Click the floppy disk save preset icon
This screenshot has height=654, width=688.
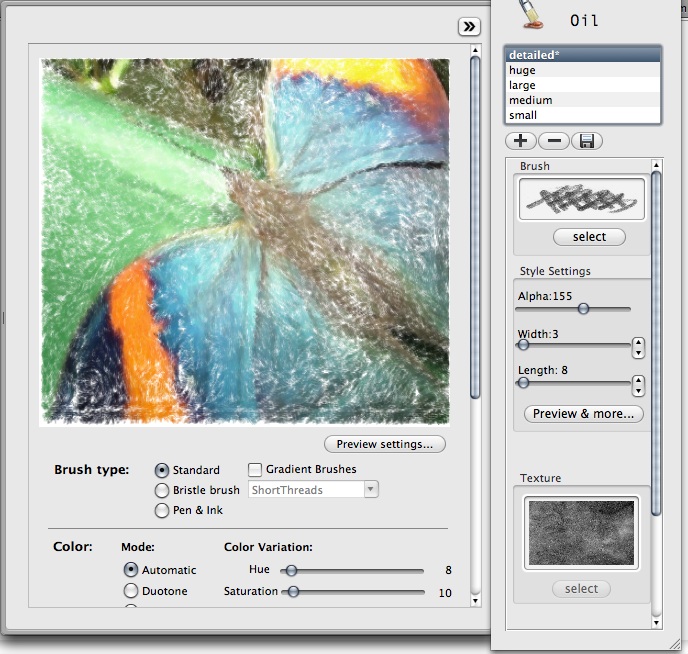pos(586,141)
